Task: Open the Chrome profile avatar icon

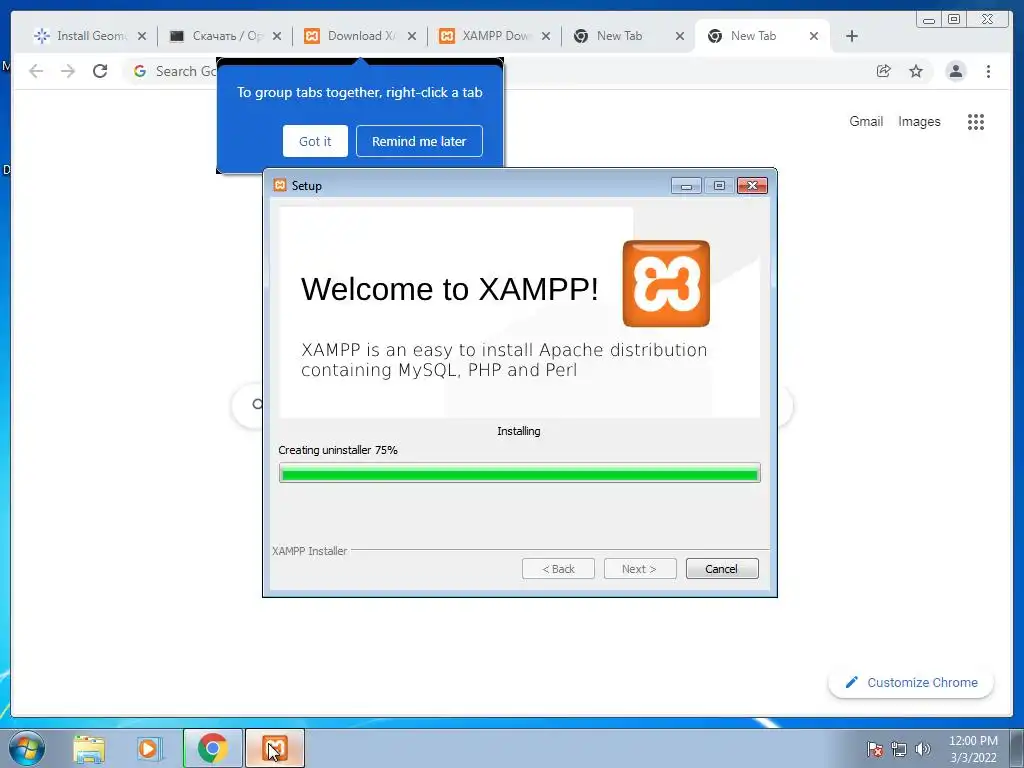Action: coord(955,71)
